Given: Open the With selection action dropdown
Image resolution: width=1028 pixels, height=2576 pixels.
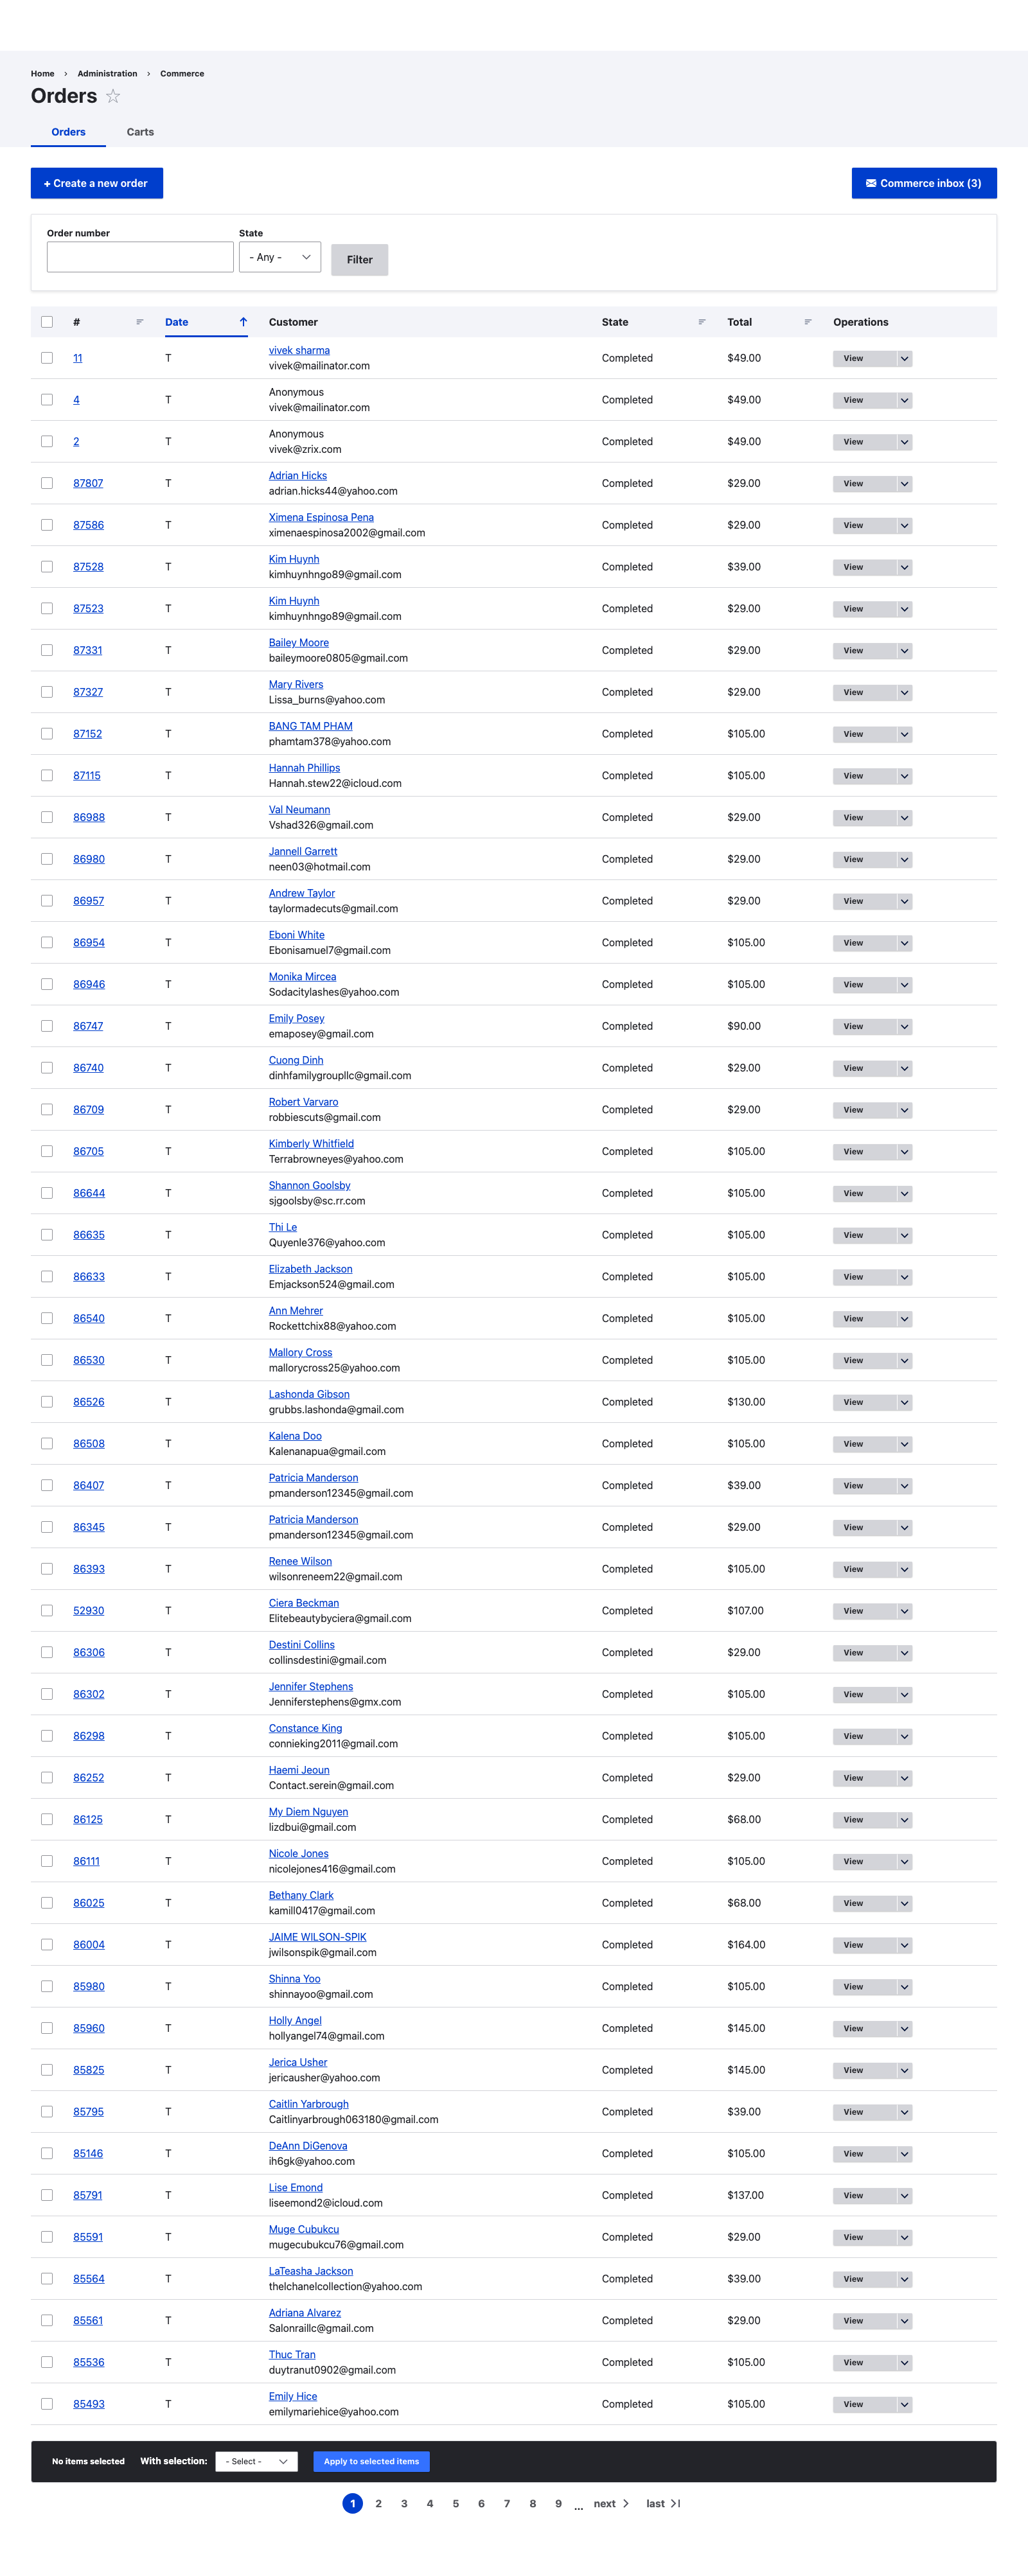Looking at the screenshot, I should [x=257, y=2461].
